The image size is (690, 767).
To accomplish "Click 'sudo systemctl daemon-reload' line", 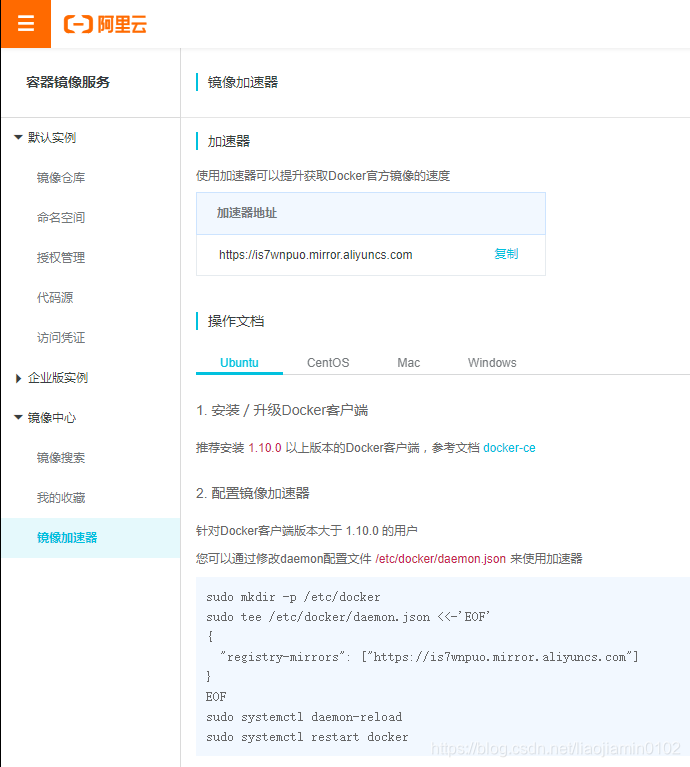I will [304, 717].
